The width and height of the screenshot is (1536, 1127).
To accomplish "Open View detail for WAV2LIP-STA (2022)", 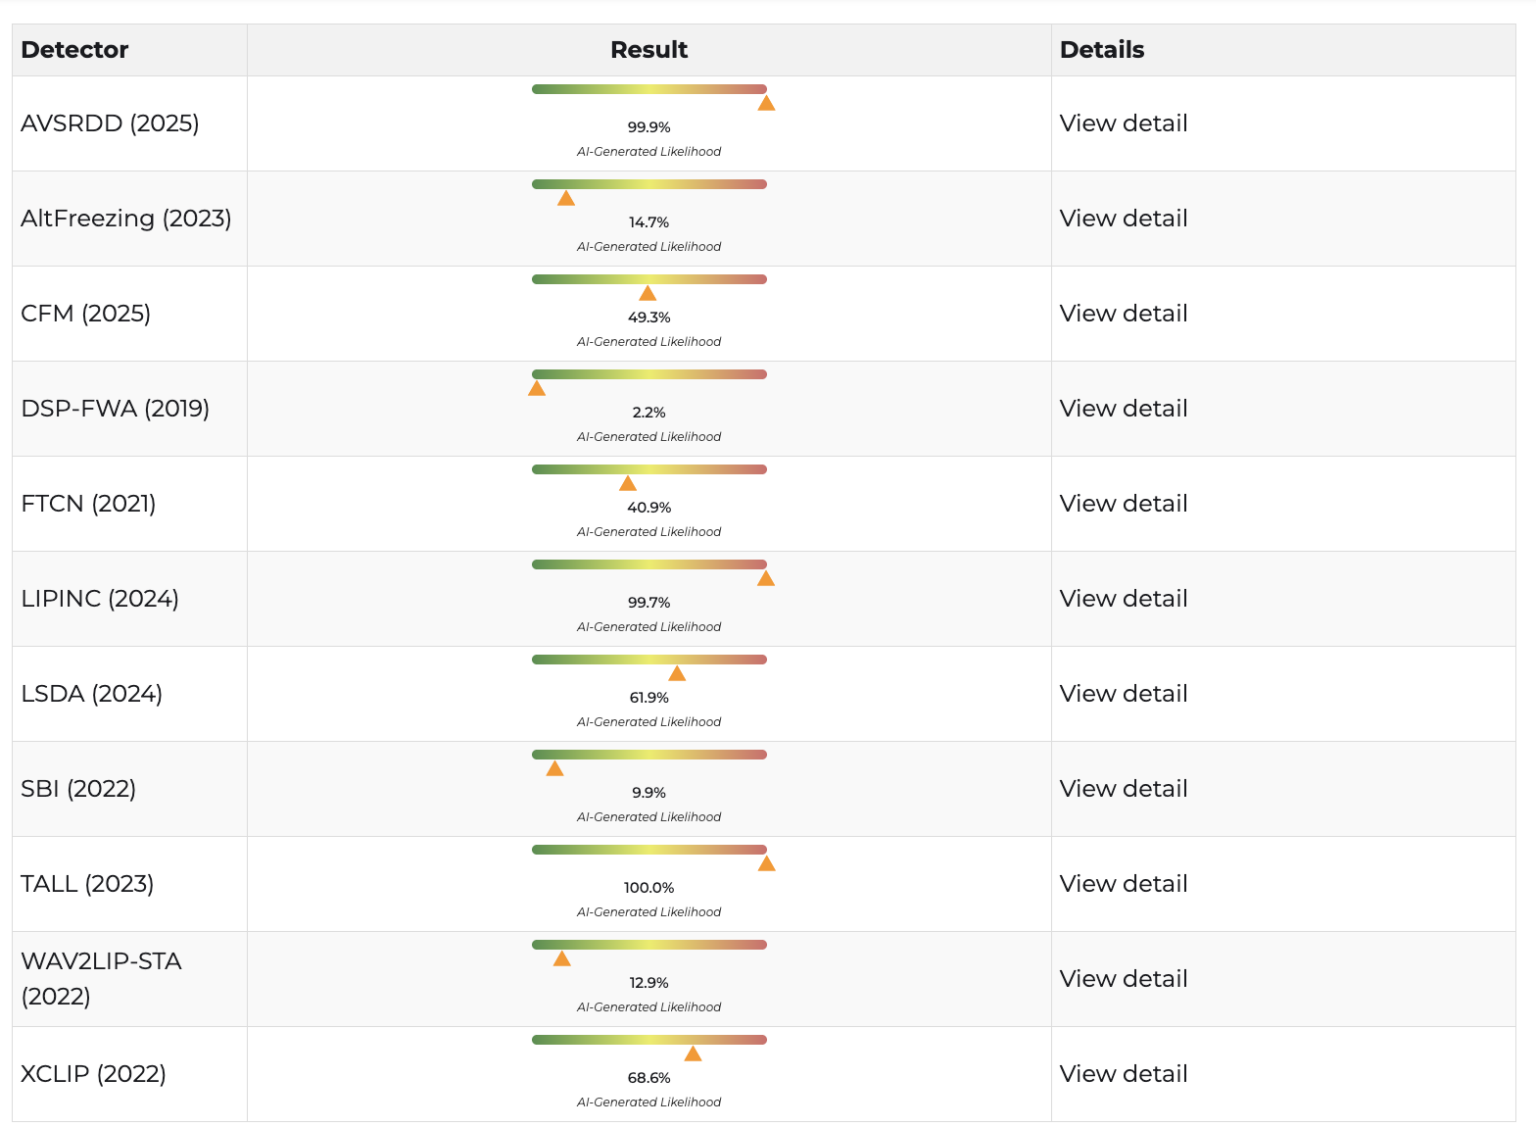I will pos(1123,979).
